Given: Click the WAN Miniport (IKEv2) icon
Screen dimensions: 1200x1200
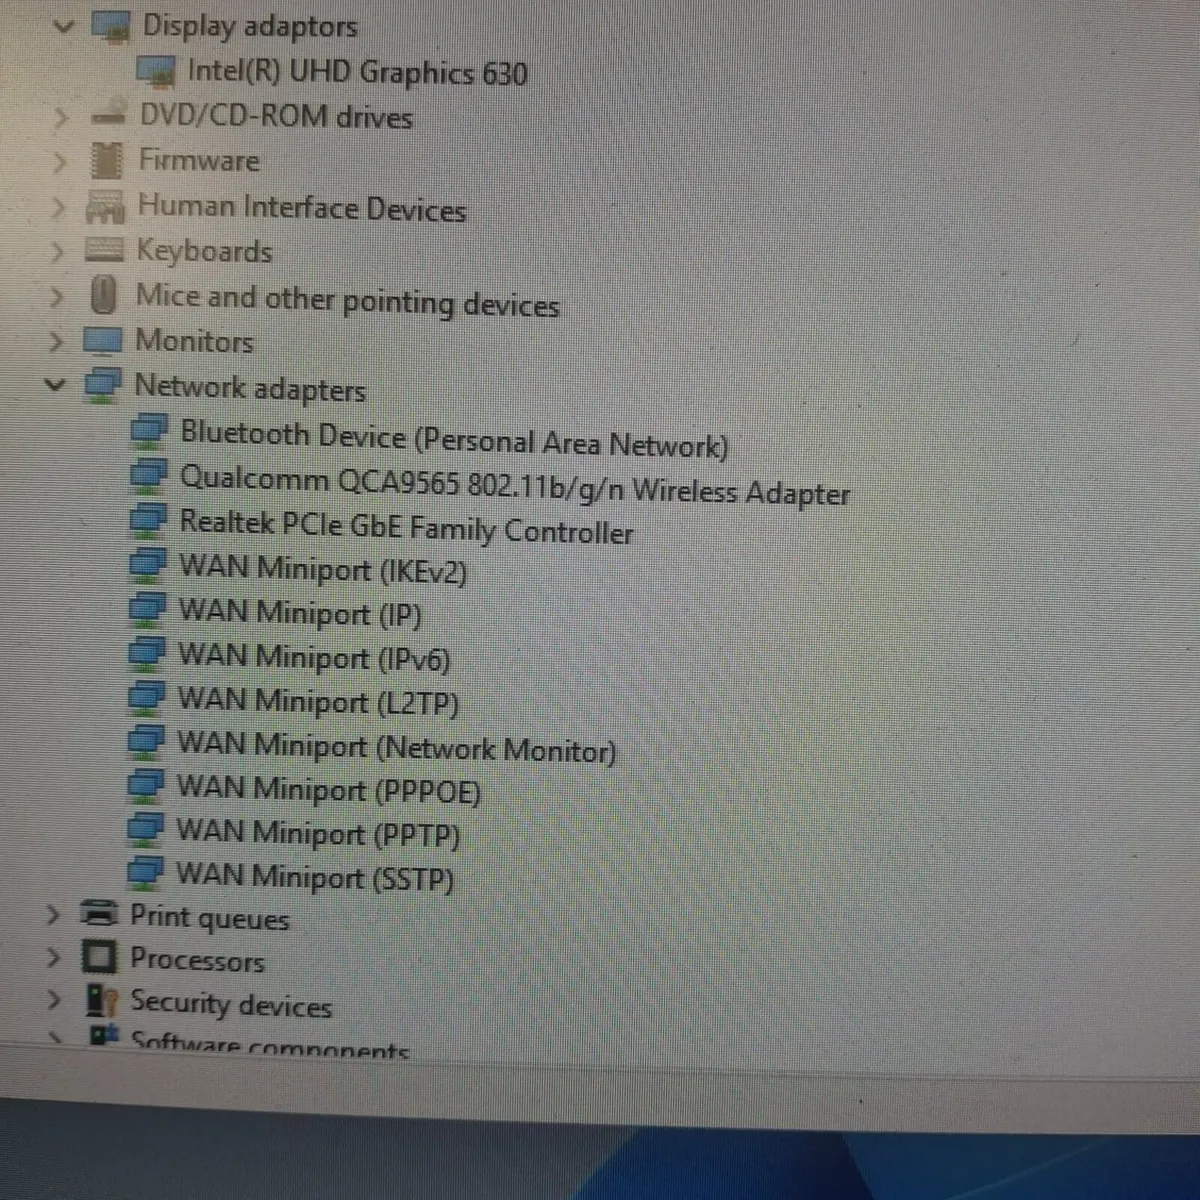Looking at the screenshot, I should pyautogui.click(x=147, y=565).
